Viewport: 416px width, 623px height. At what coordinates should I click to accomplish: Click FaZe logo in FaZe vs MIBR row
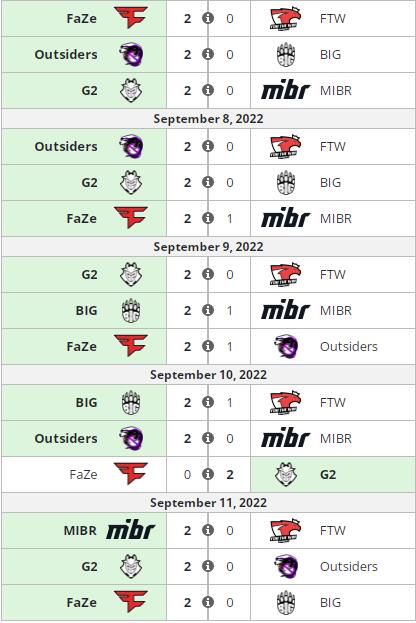tap(131, 217)
